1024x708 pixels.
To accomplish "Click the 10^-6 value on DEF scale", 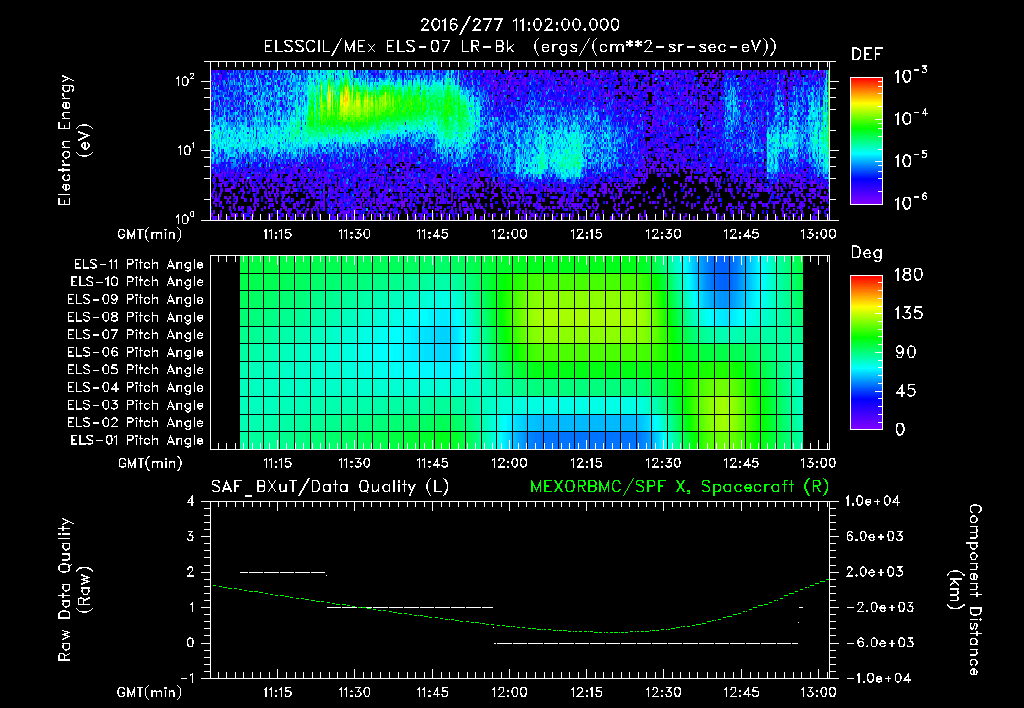I will (x=910, y=202).
